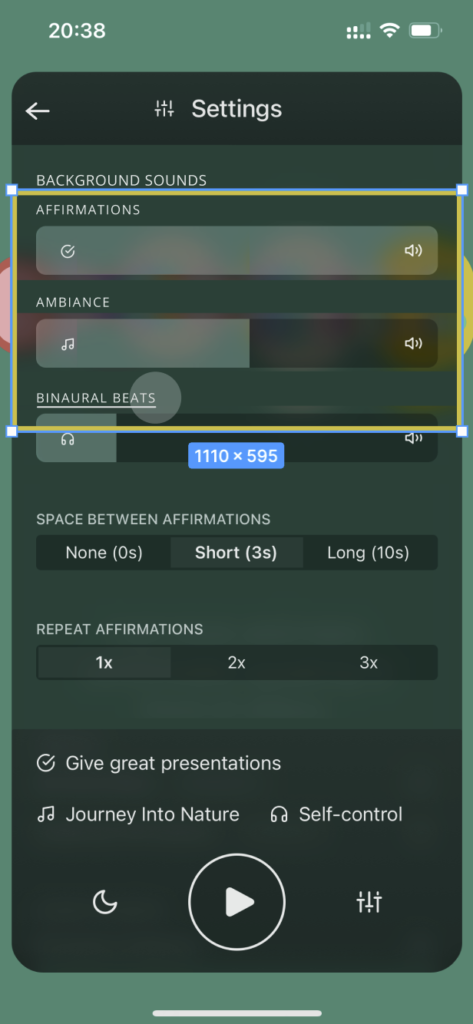The height and width of the screenshot is (1024, 473).
Task: Tap the headphones icon in Binaural Beats slider
Action: pos(67,439)
